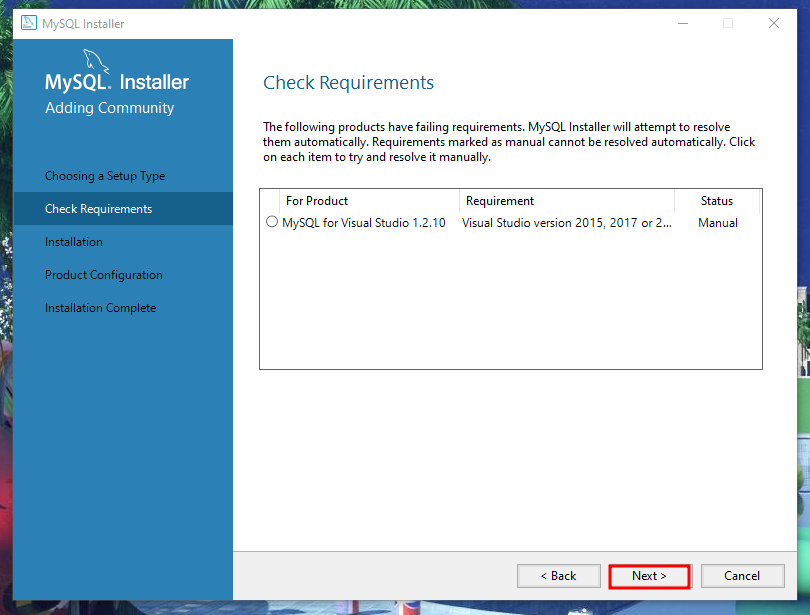This screenshot has width=810, height=615.
Task: Open the Choosing a Setup Type step
Action: (105, 176)
